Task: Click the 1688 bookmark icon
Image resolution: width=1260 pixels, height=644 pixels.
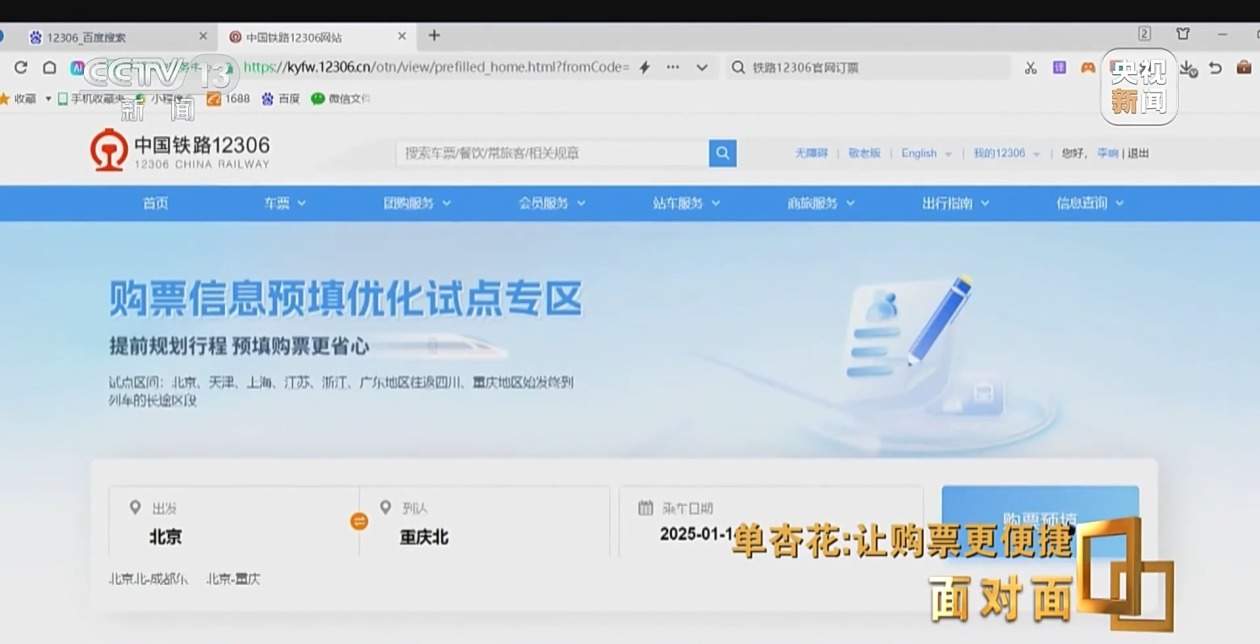Action: click(215, 99)
